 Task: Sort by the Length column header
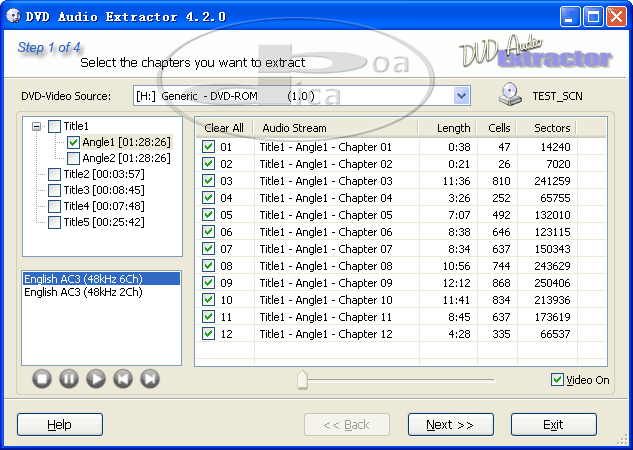point(452,128)
